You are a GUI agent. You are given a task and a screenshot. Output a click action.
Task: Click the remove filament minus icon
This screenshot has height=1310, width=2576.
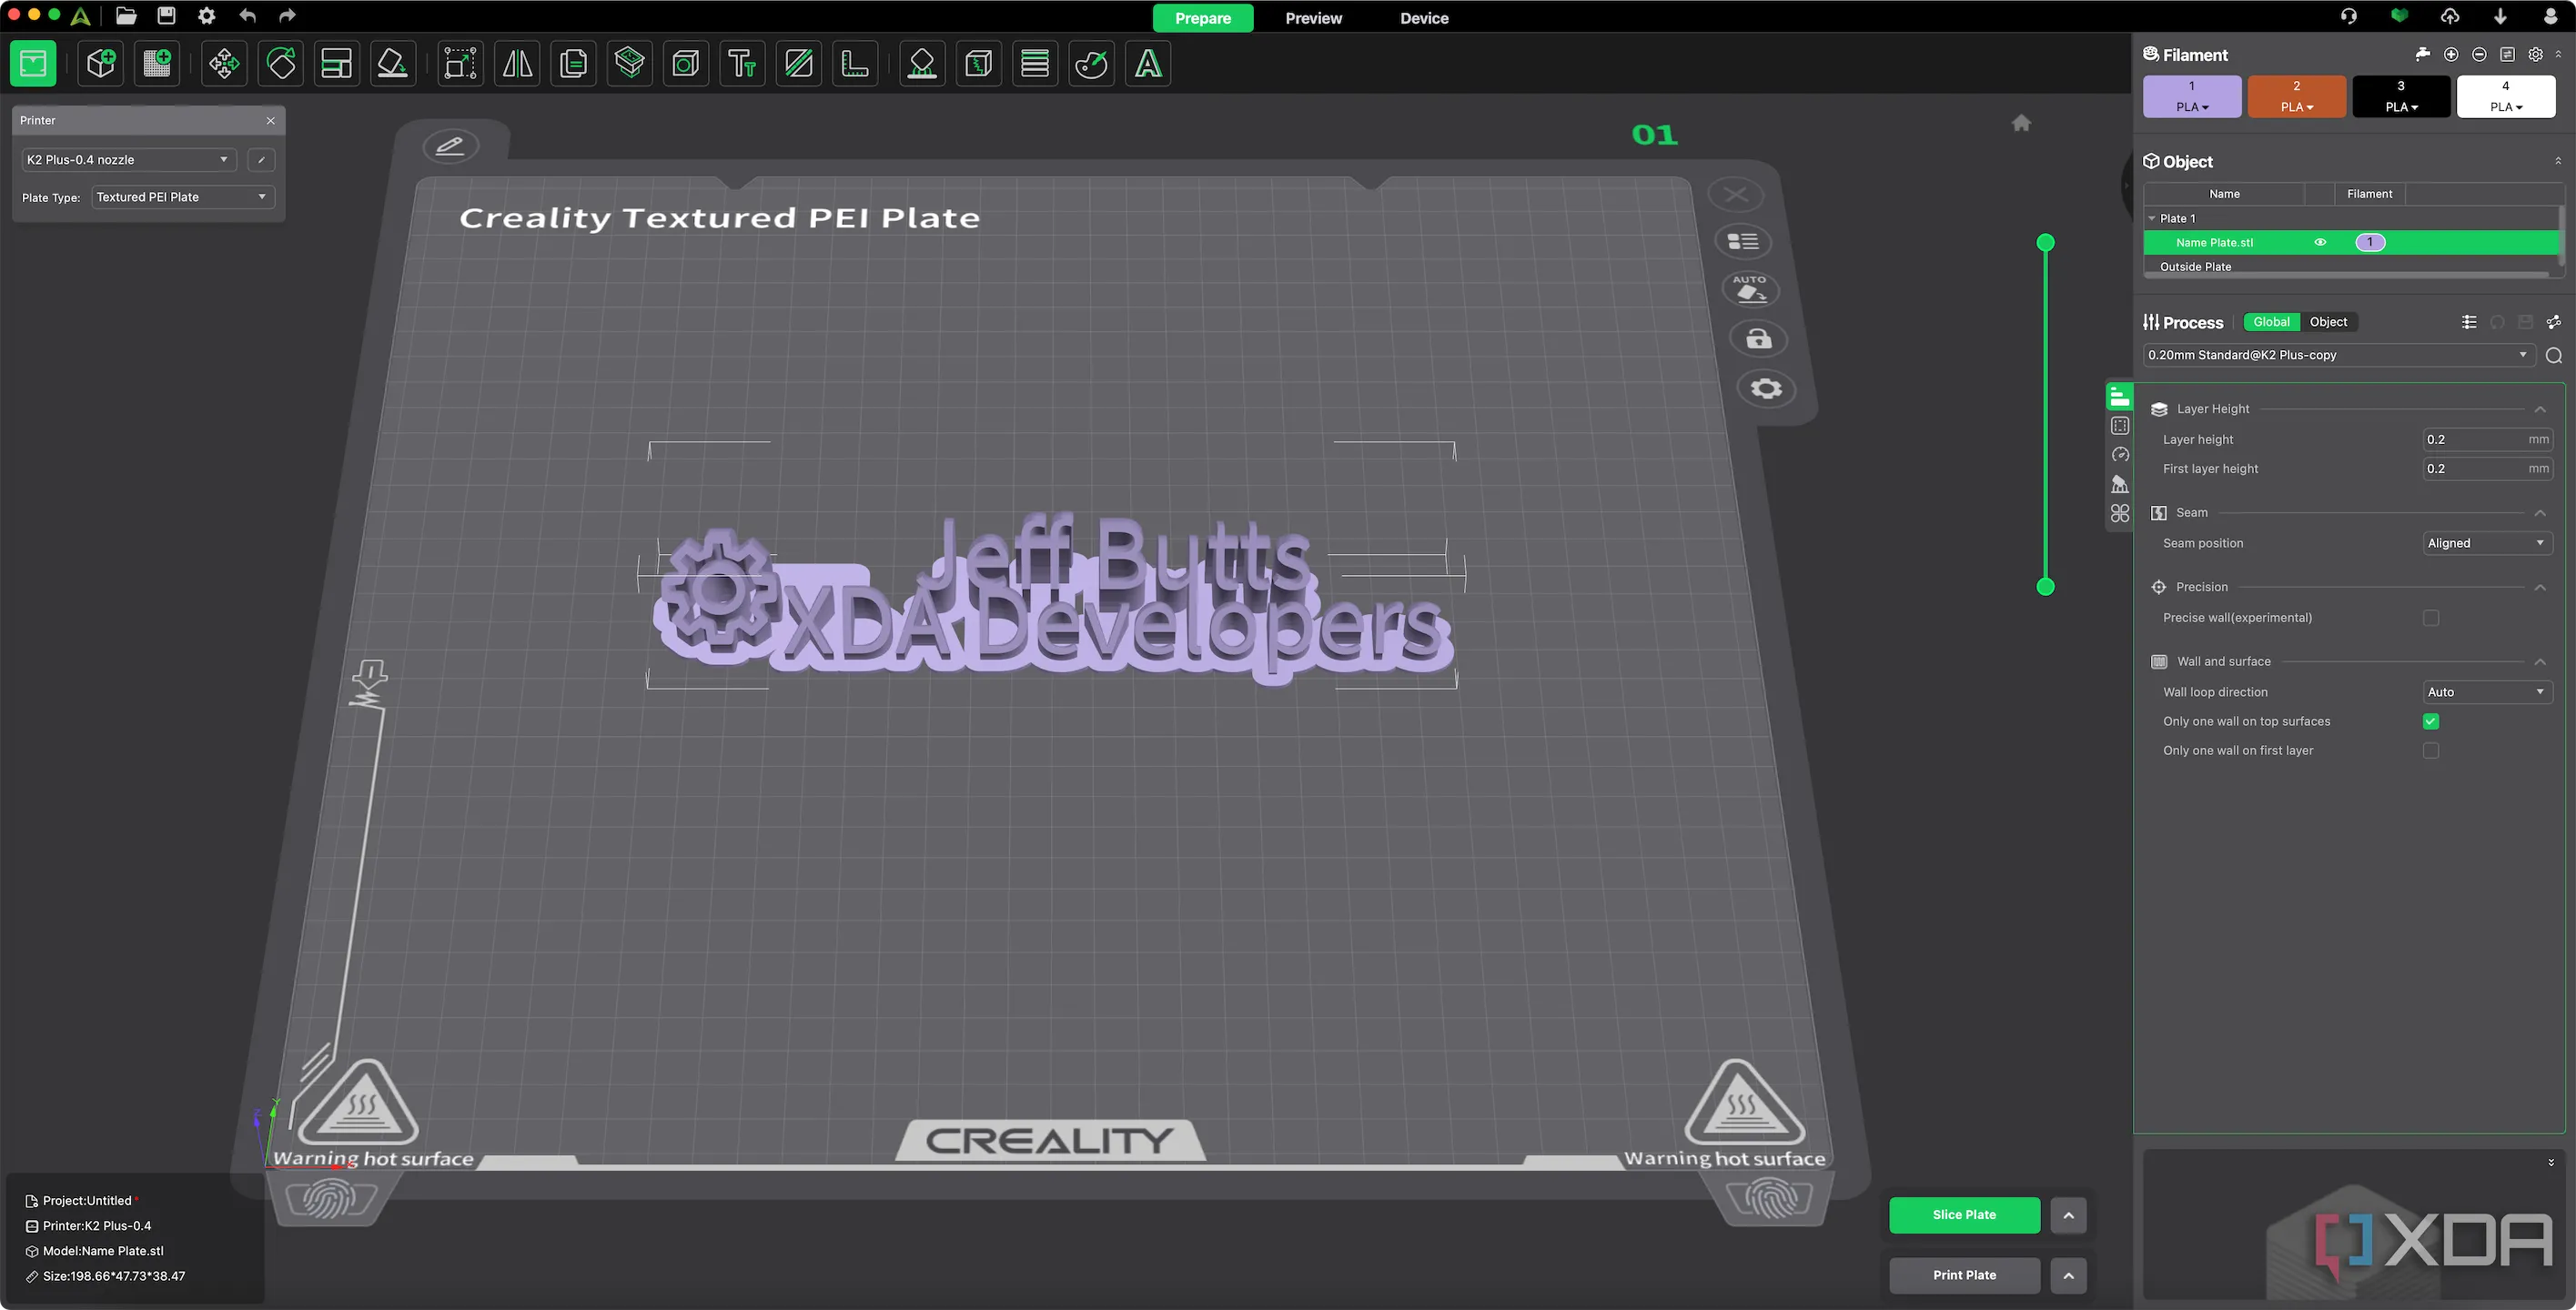(2479, 55)
